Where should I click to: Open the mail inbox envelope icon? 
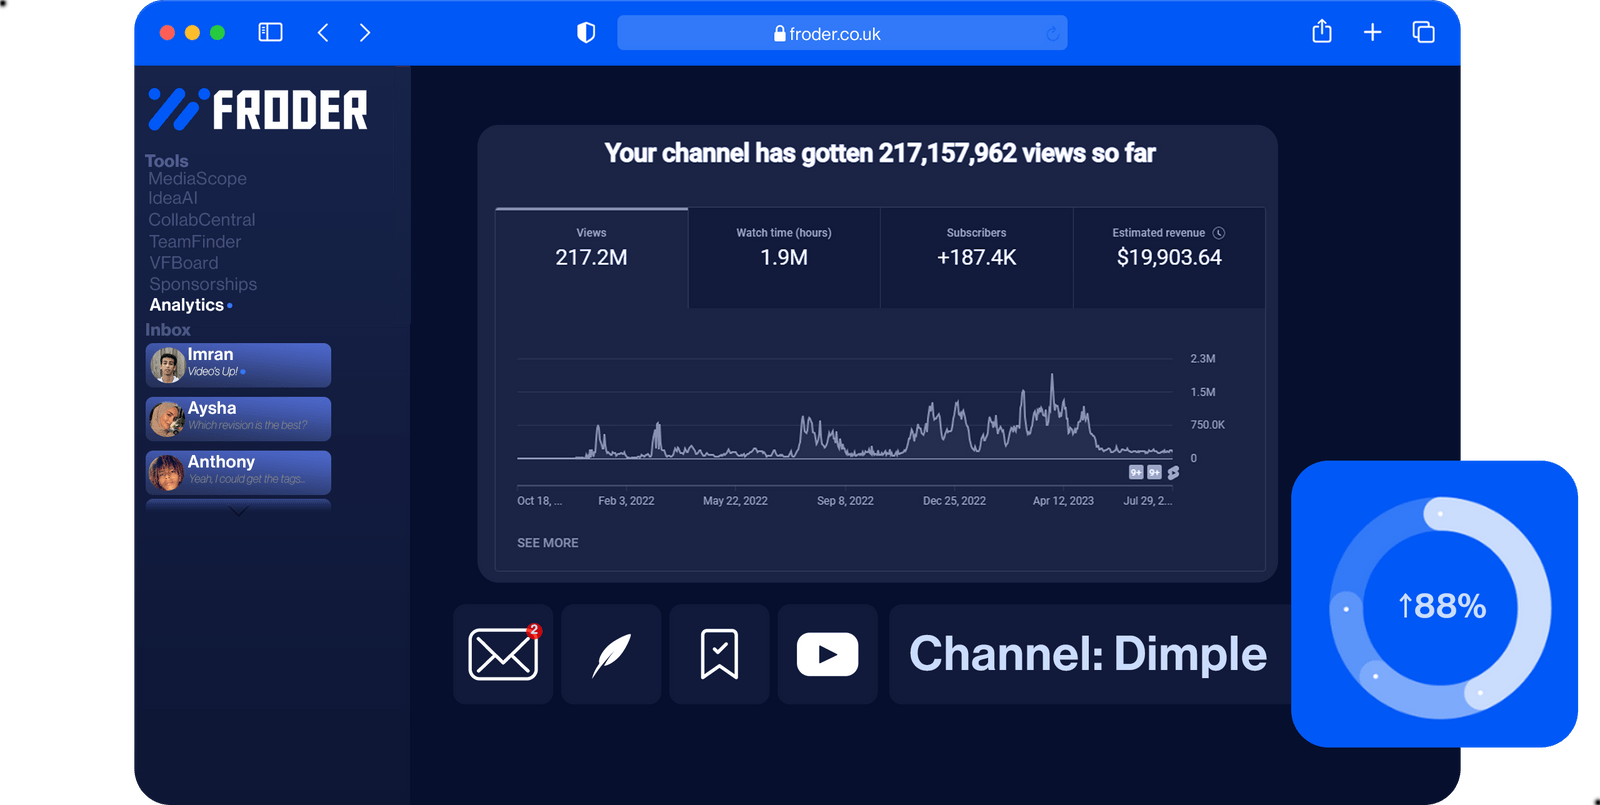pos(503,654)
